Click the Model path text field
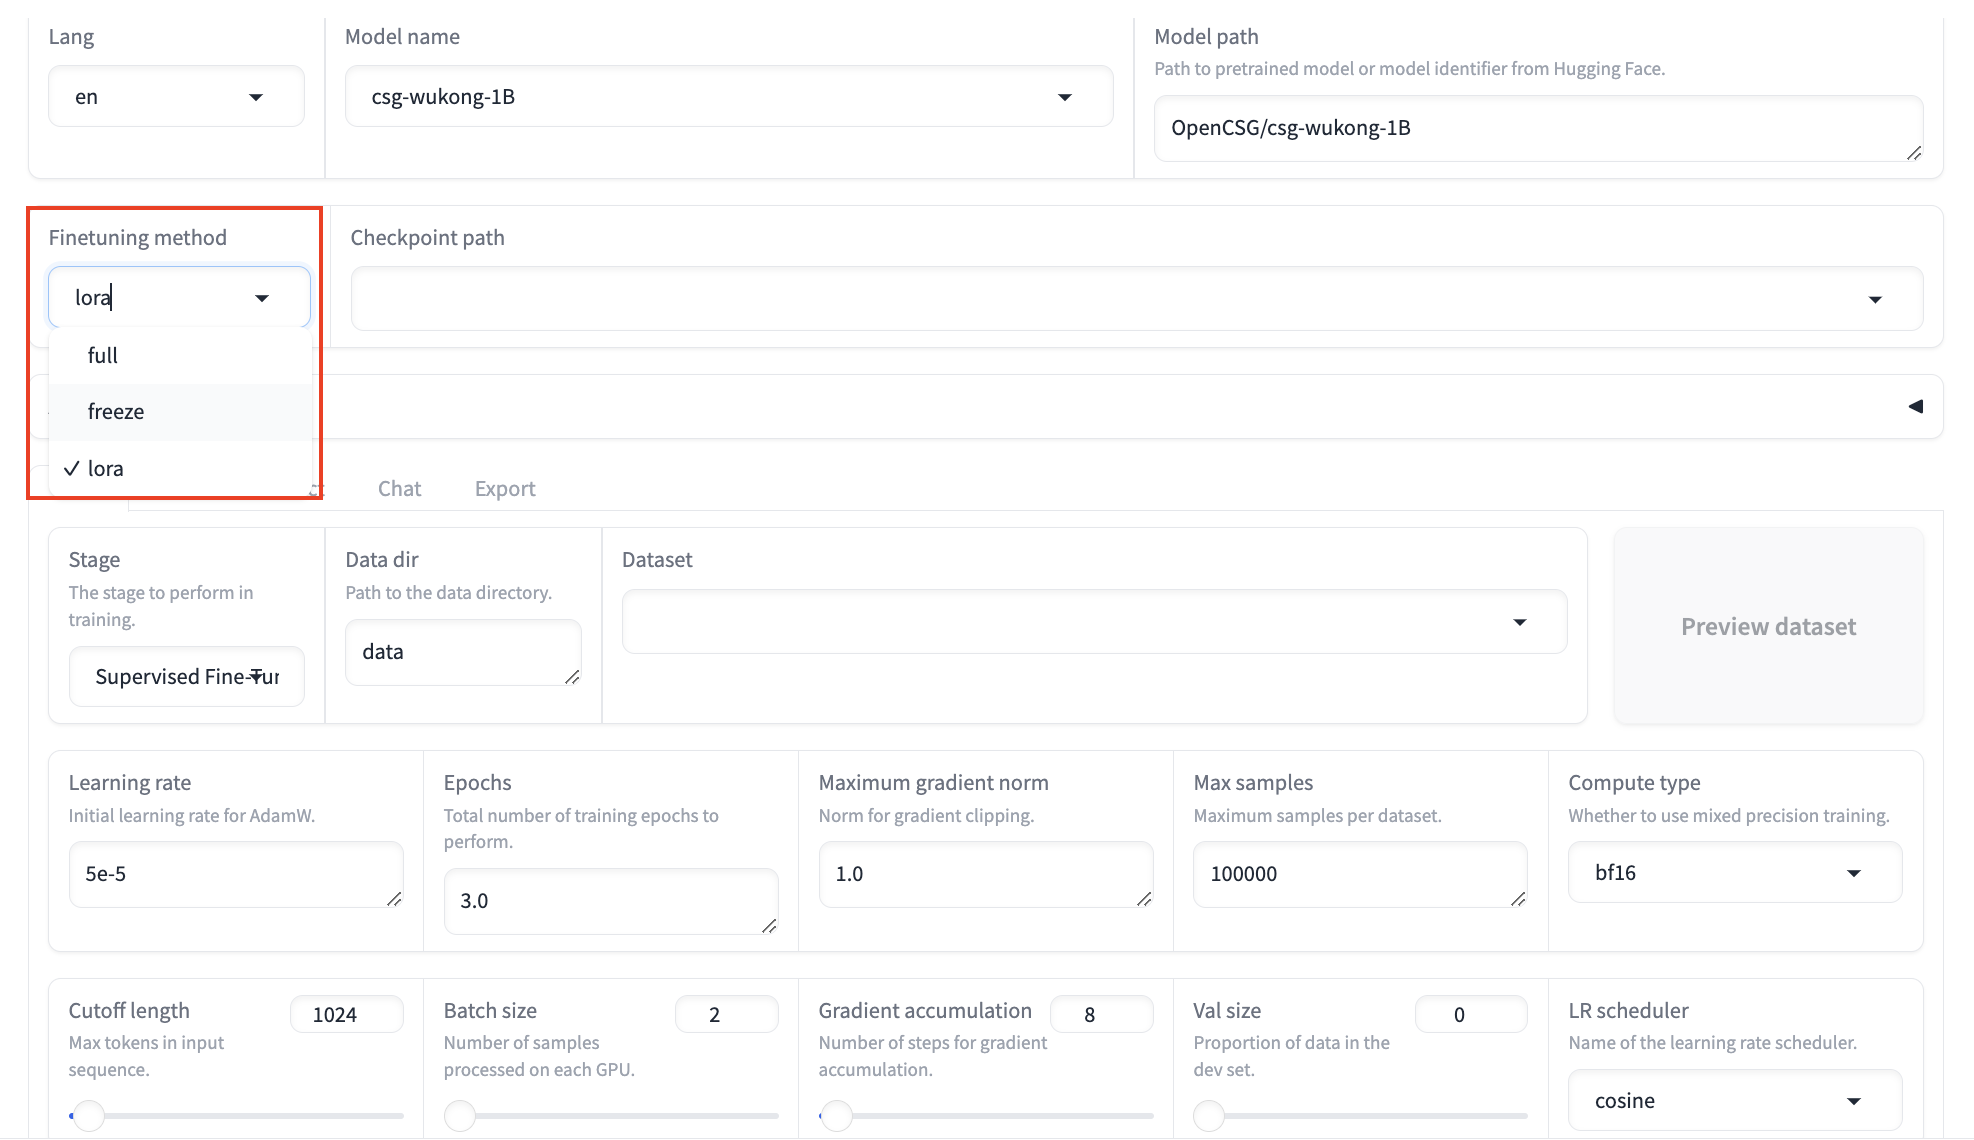Viewport: 1974px width, 1140px height. pos(1536,128)
